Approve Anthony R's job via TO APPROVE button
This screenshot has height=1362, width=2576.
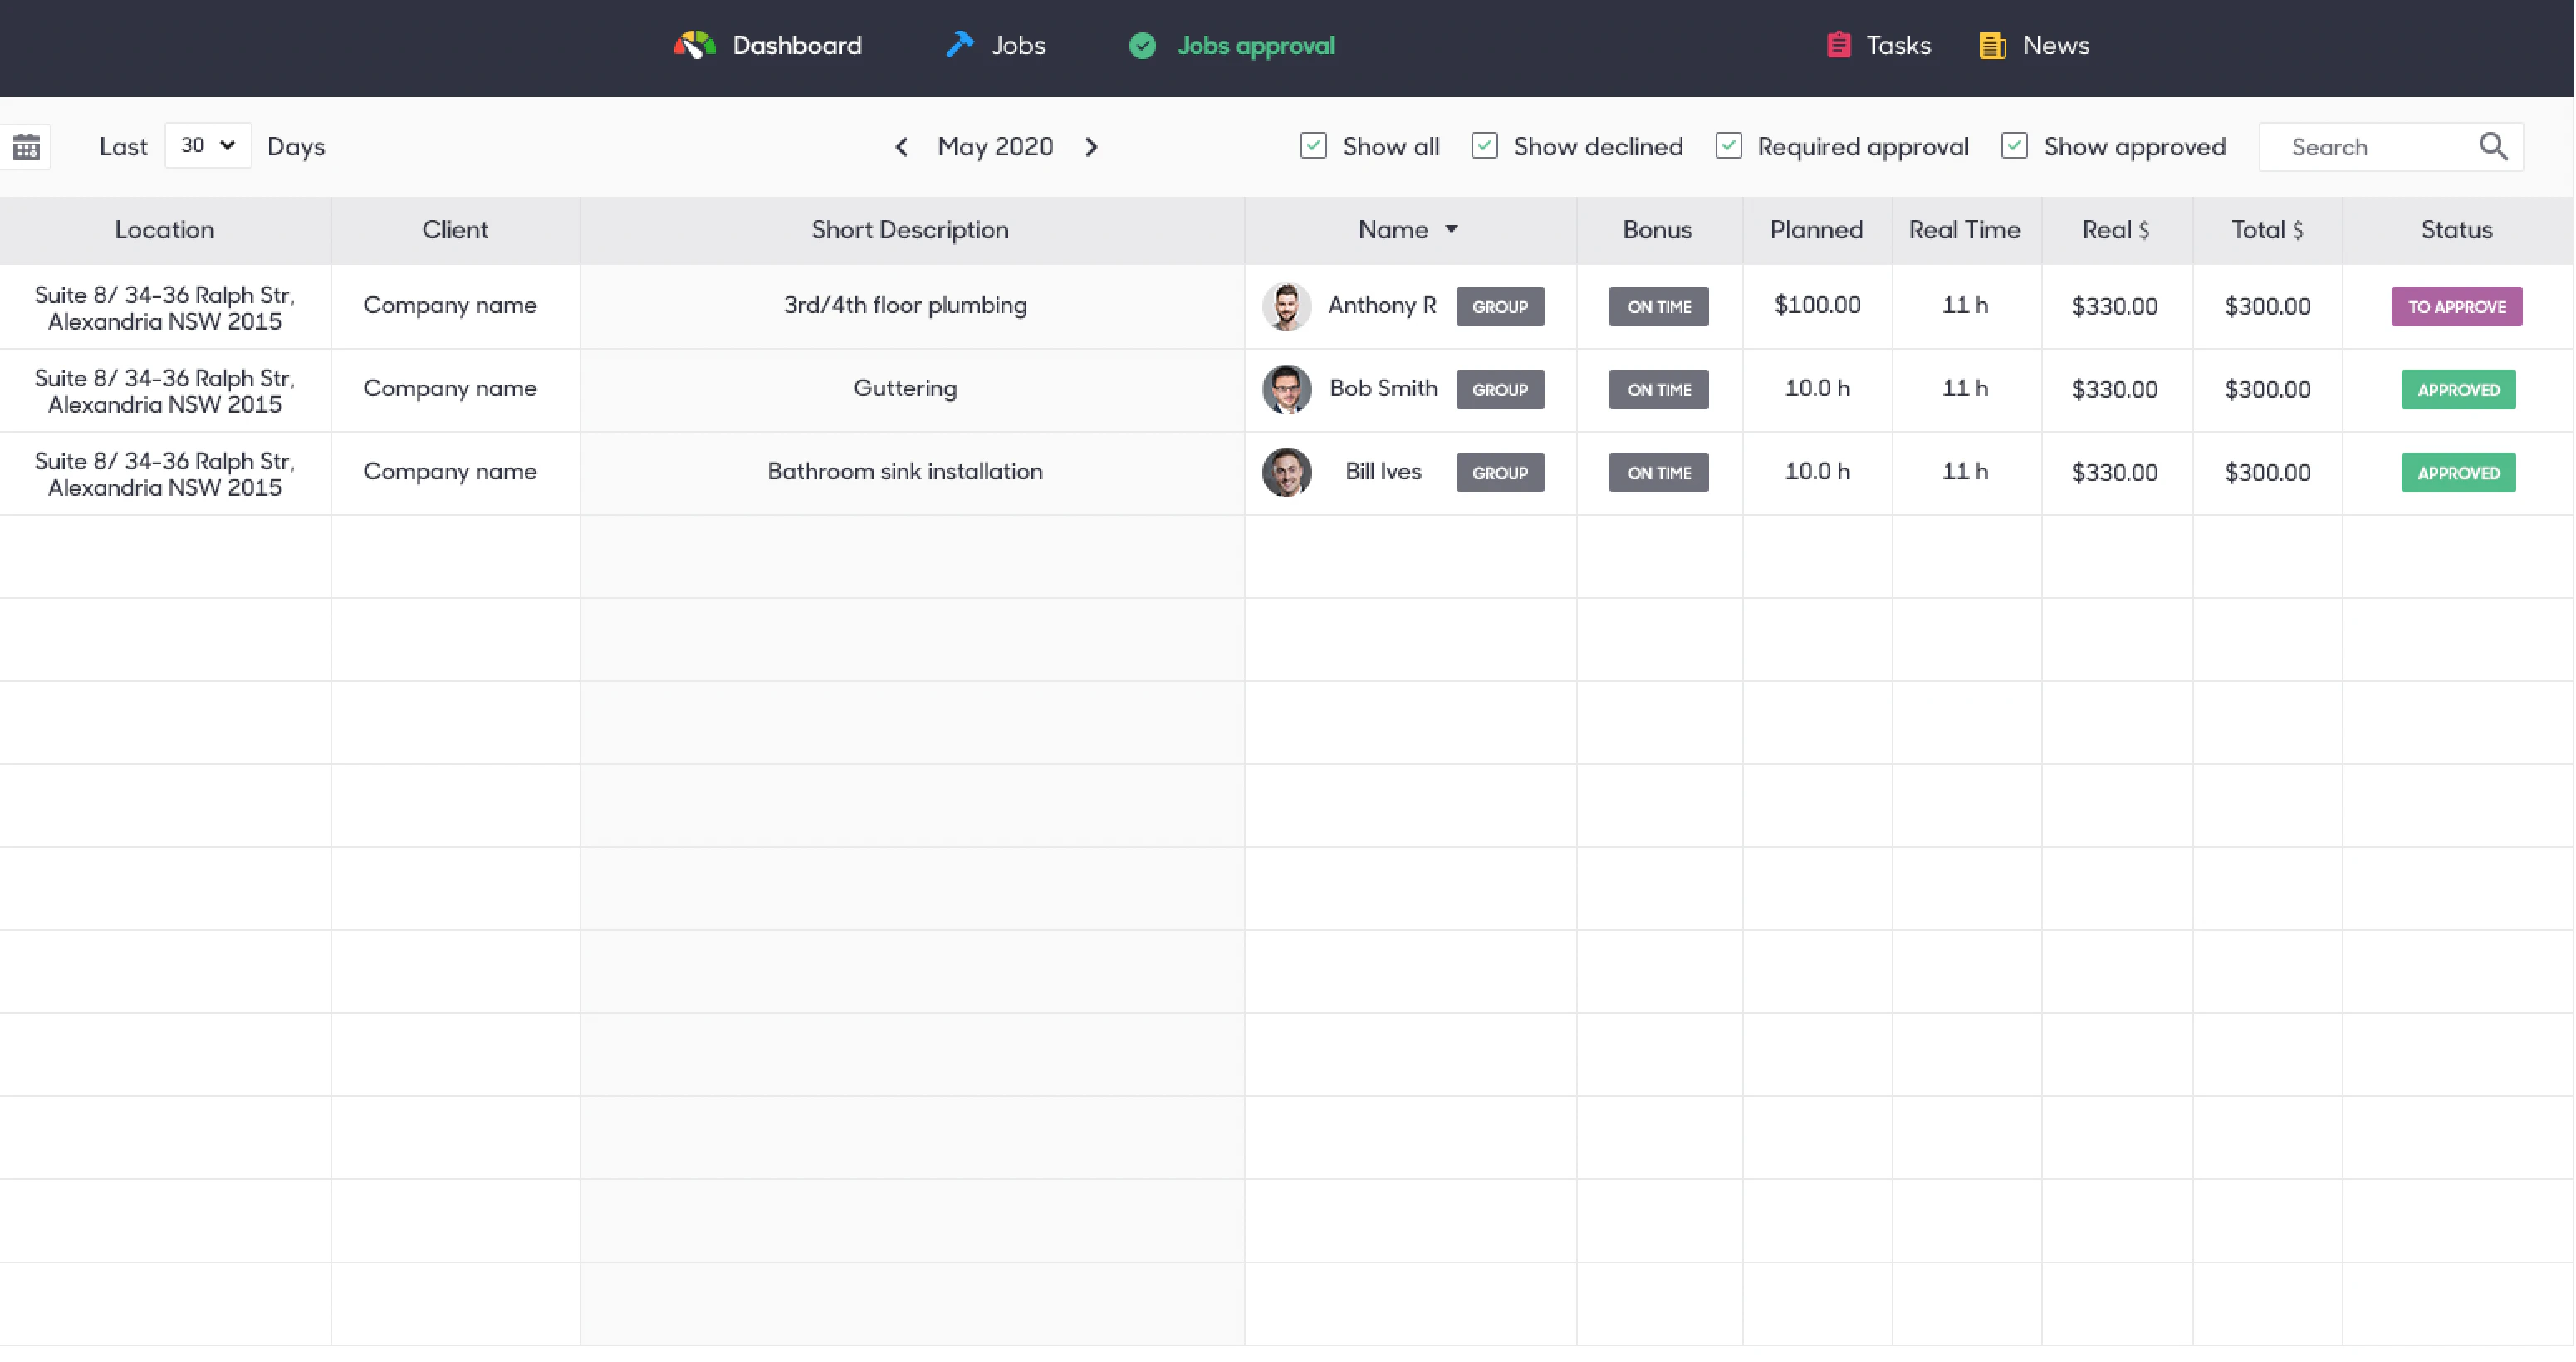2456,306
